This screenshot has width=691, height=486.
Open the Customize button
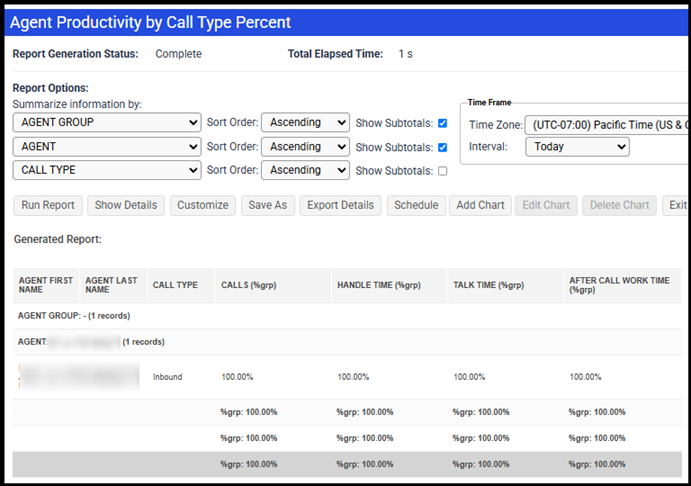coord(203,205)
